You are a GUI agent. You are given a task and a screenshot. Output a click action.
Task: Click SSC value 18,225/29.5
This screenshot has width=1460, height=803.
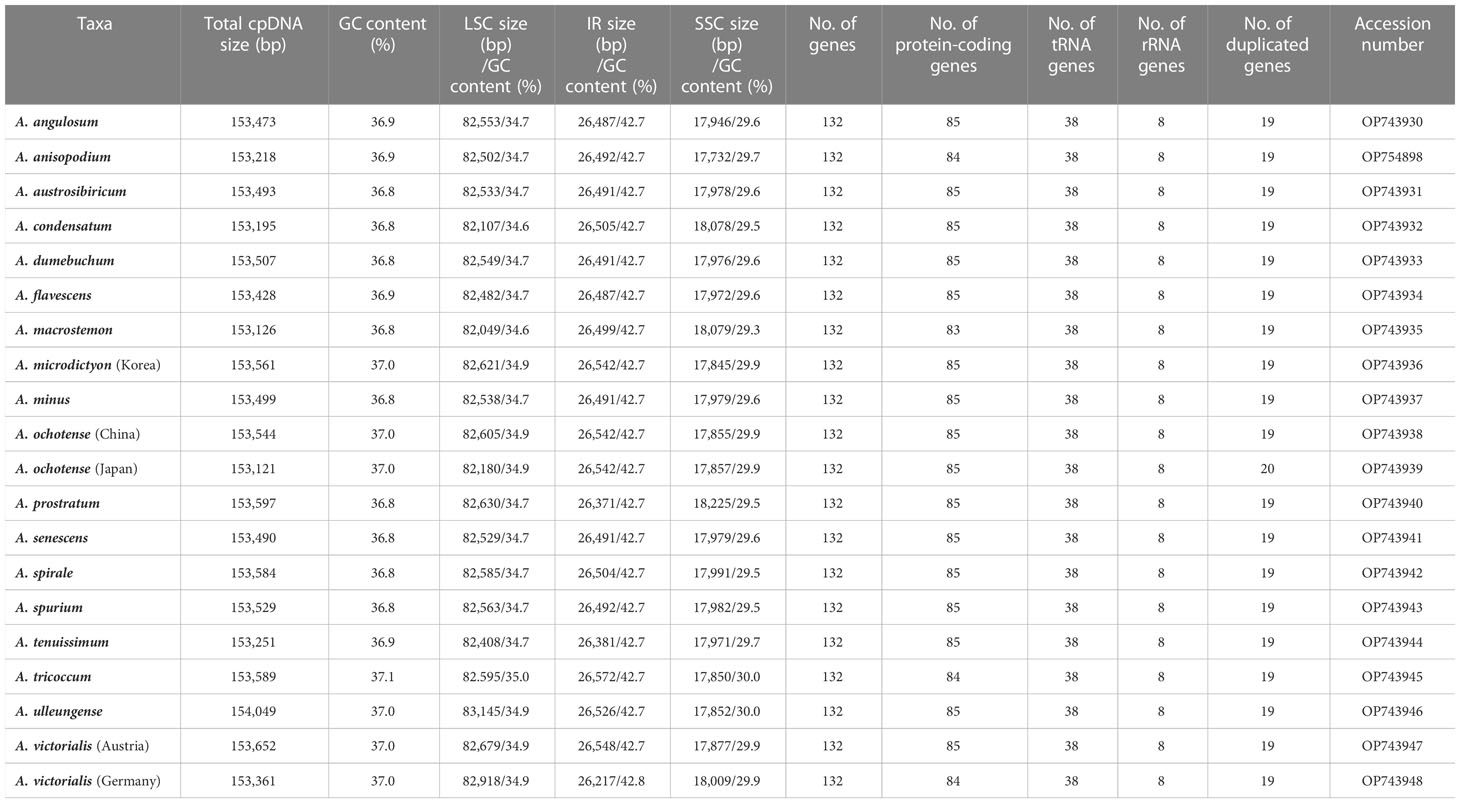727,503
